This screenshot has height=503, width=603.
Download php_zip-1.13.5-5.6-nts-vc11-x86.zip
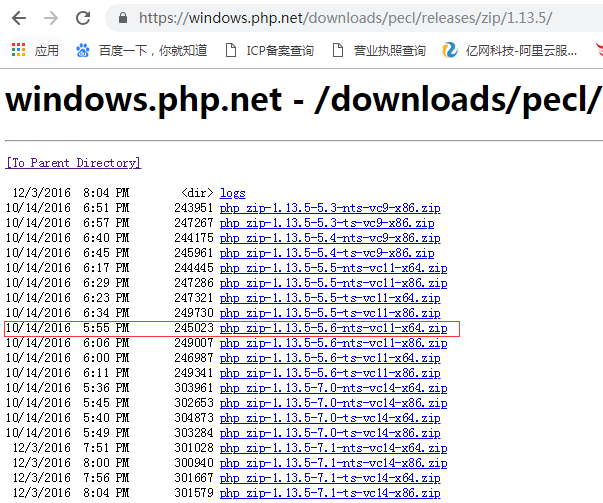click(333, 343)
